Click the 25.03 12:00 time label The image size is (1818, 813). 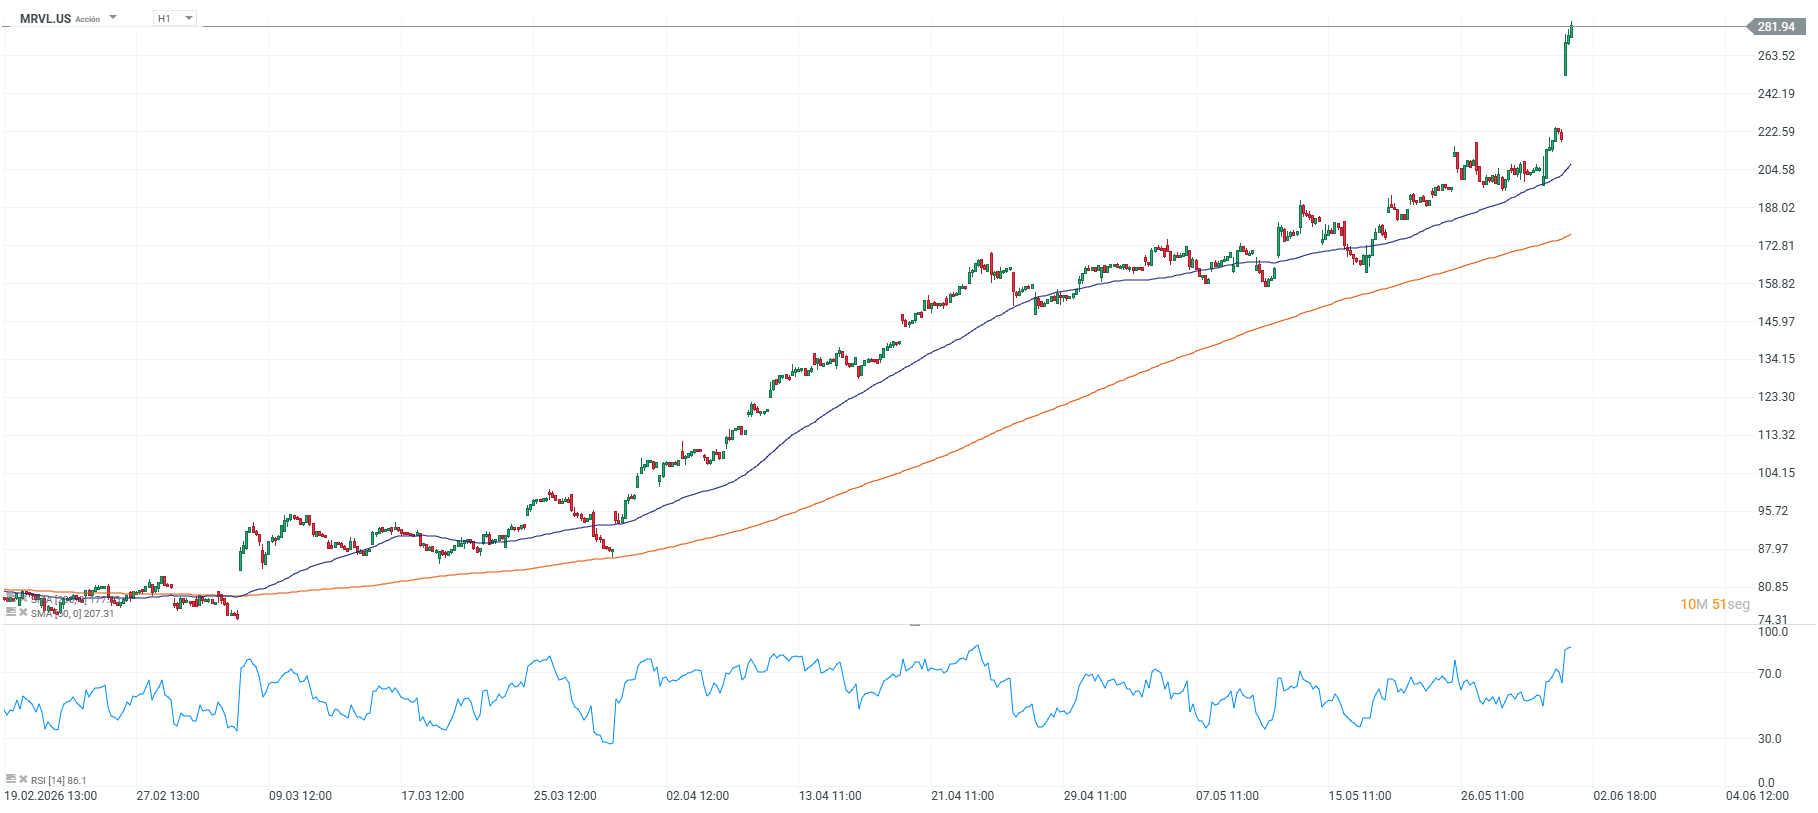tap(565, 796)
